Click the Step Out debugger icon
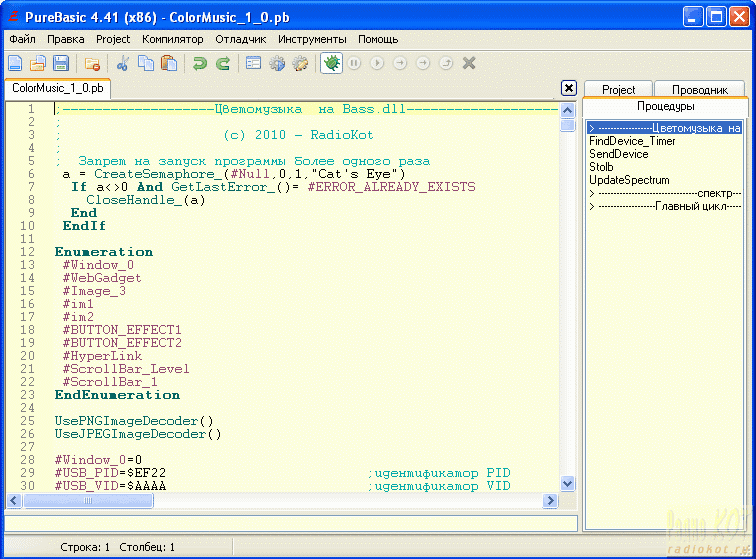The width and height of the screenshot is (756, 559). (x=446, y=63)
